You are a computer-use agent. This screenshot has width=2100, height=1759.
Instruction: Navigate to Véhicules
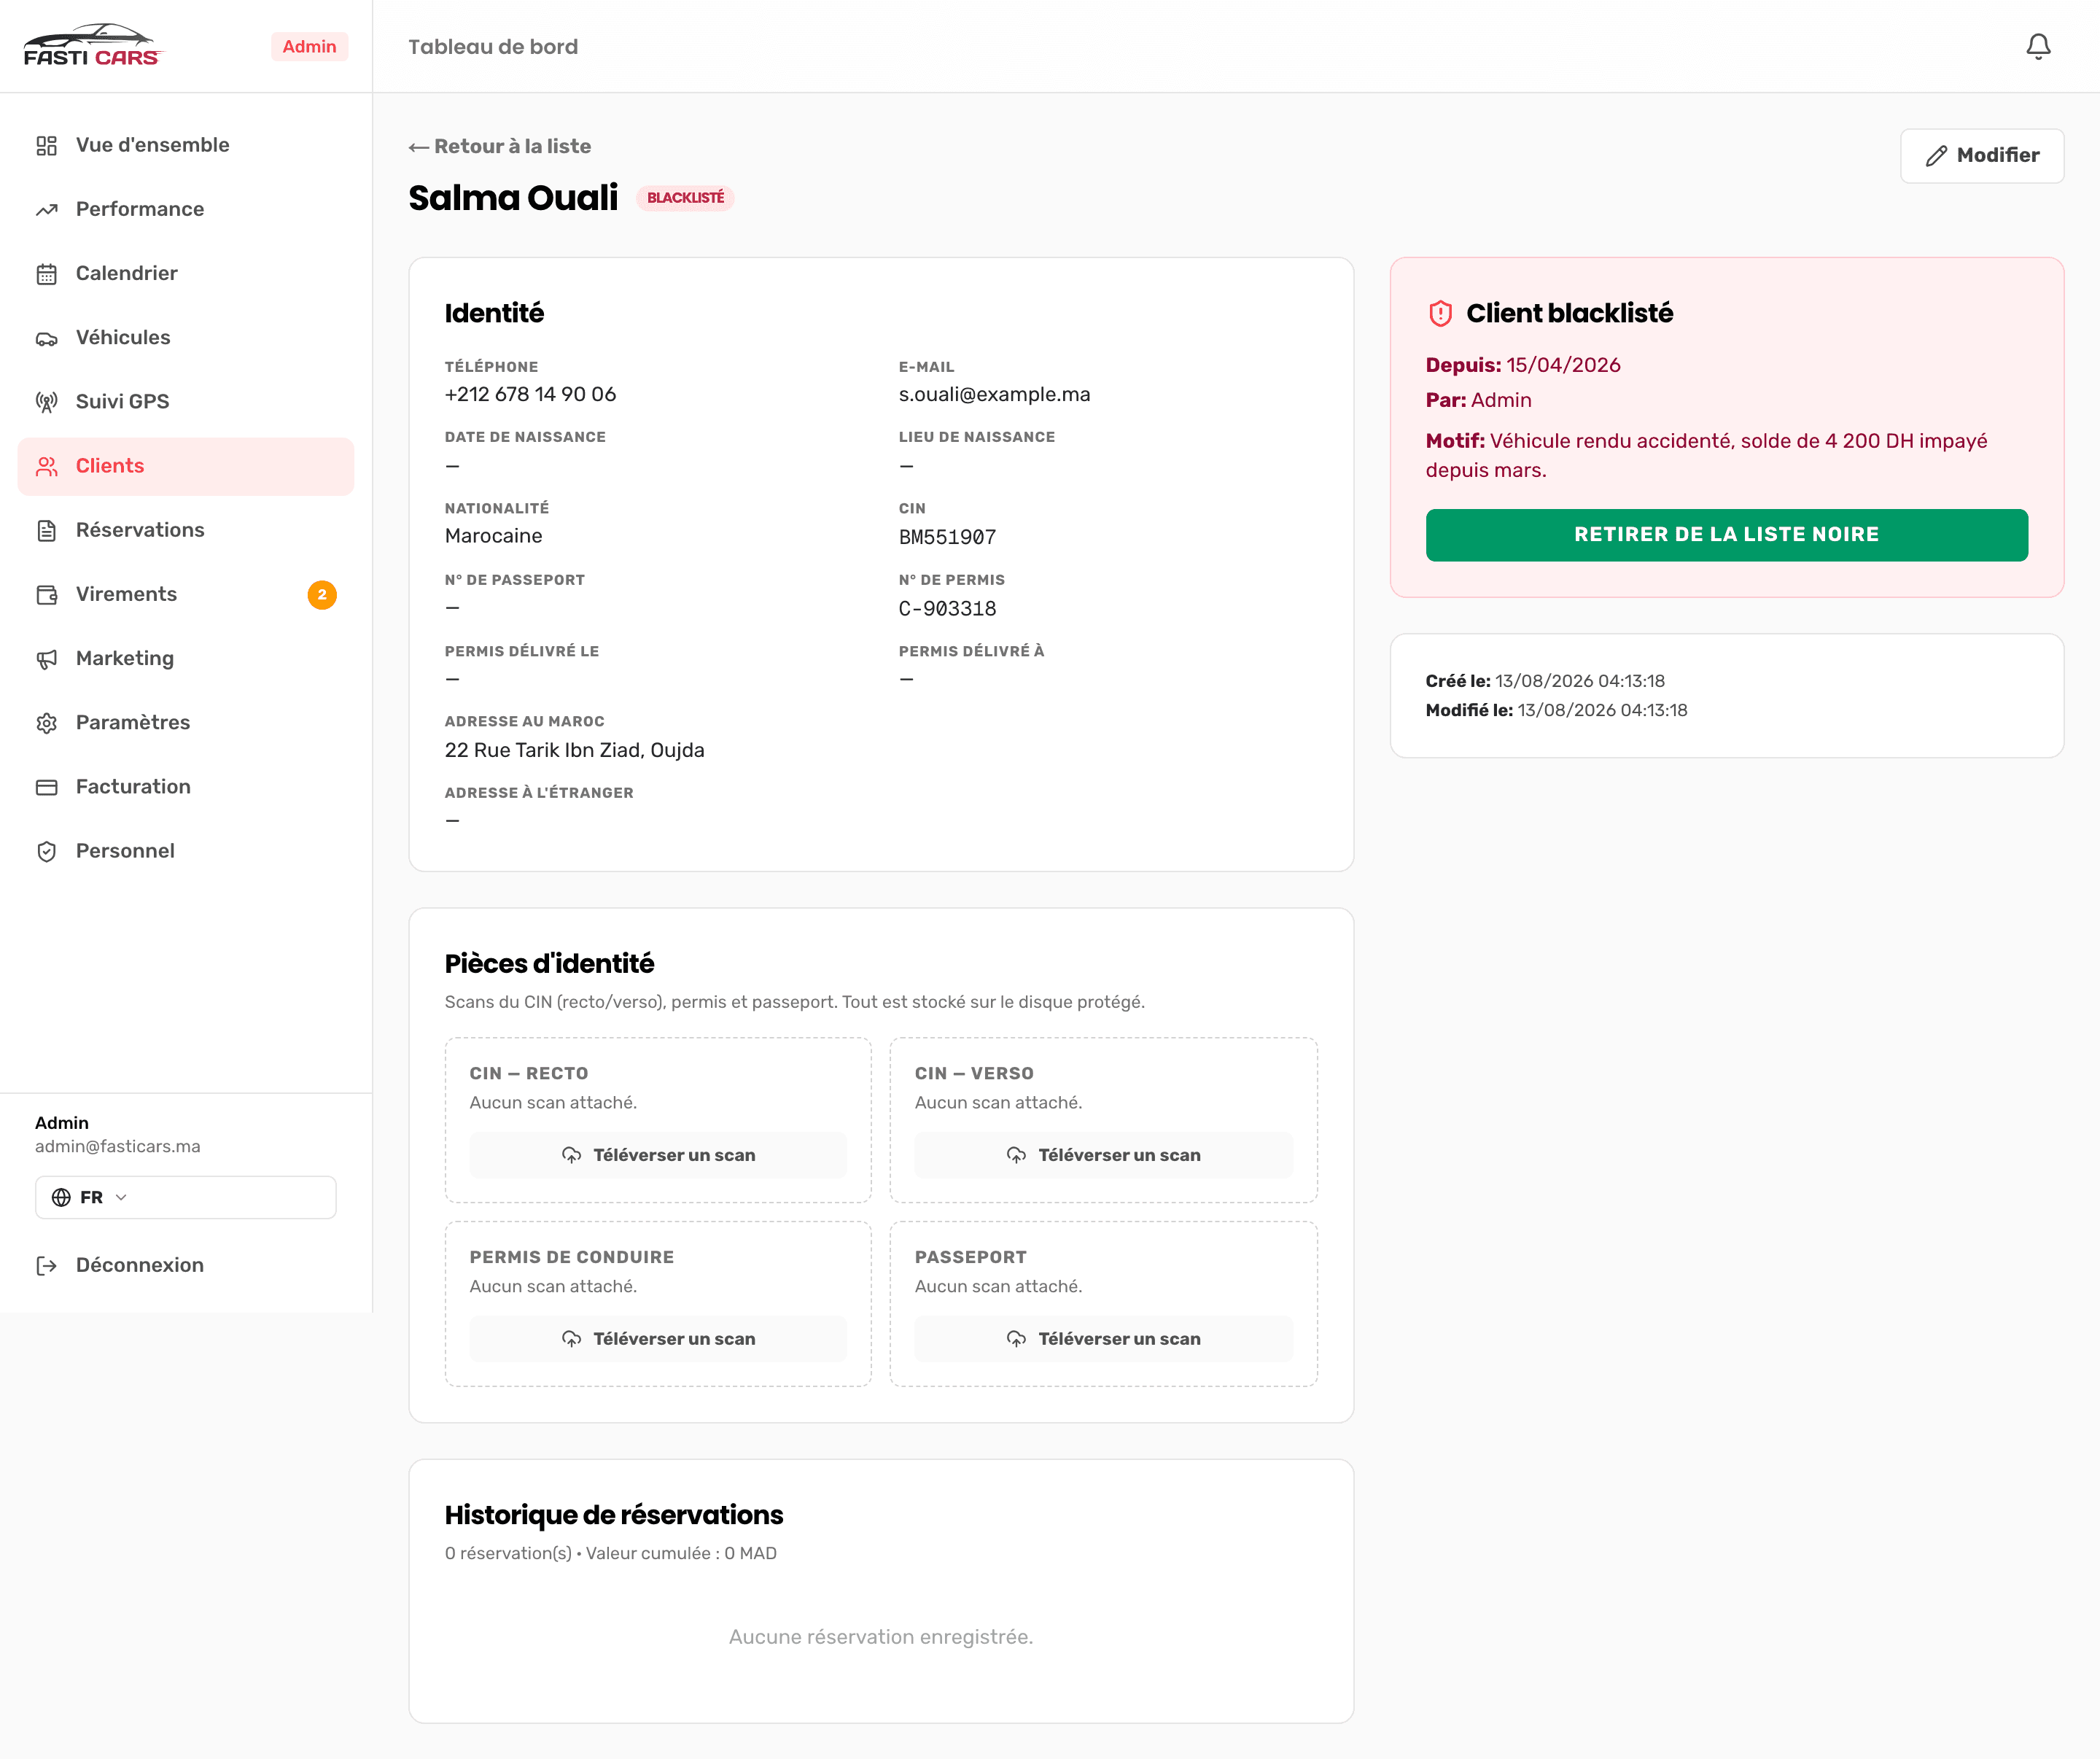(x=186, y=338)
